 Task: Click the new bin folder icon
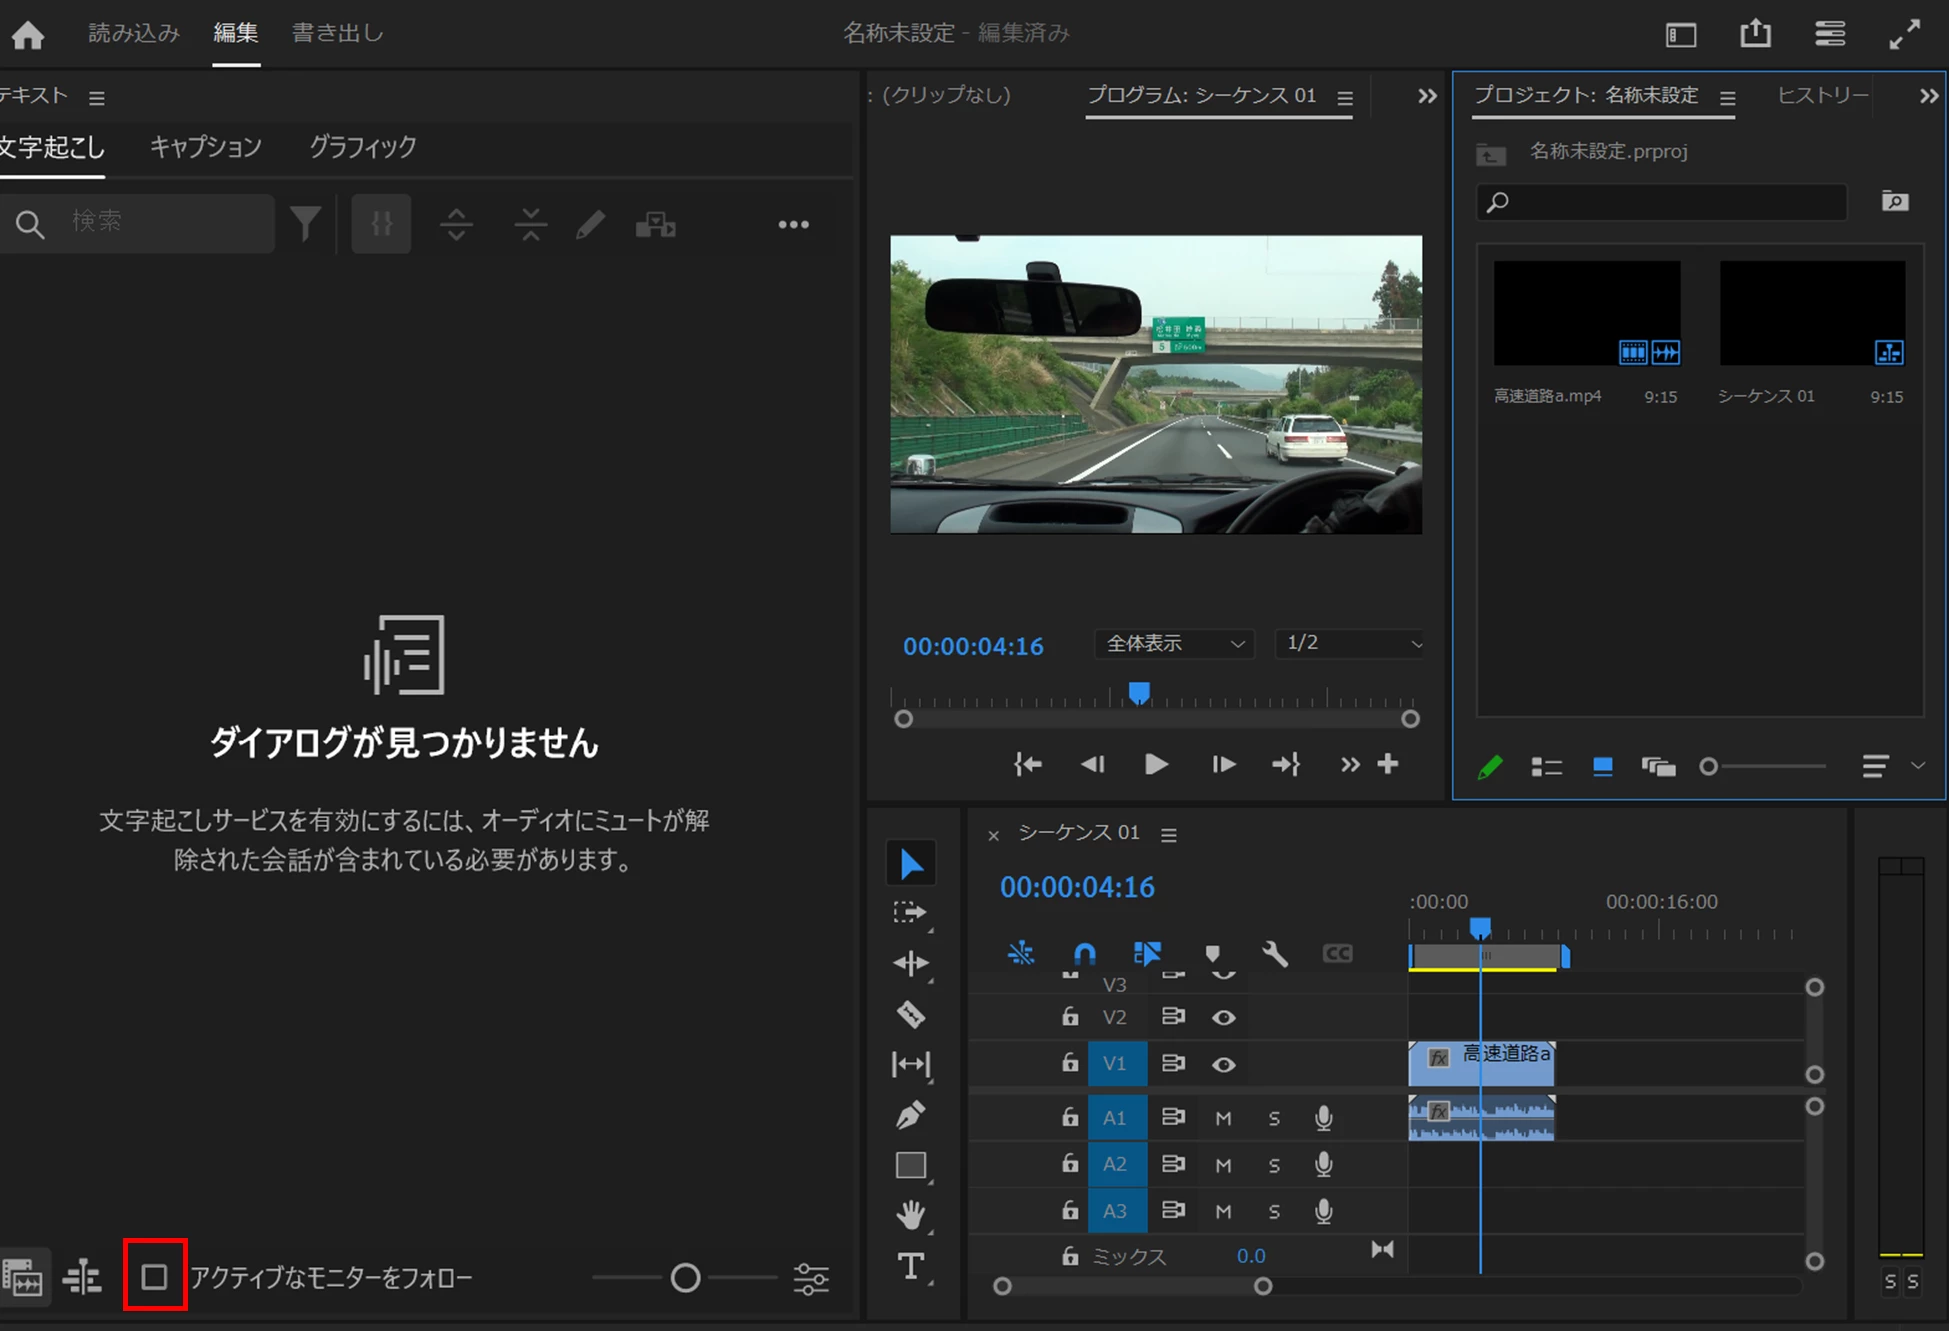(x=1894, y=202)
